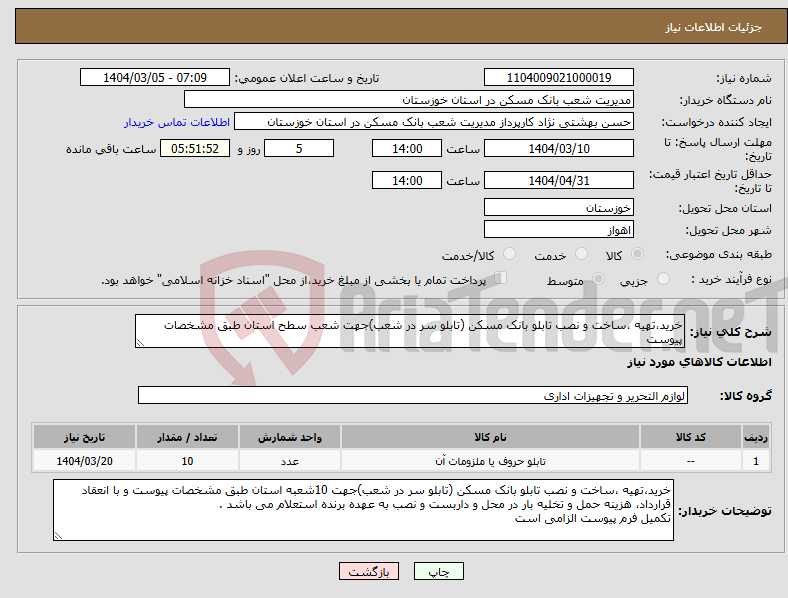Select the کالا radio button
Image resolution: width=788 pixels, height=598 pixels.
(x=637, y=254)
